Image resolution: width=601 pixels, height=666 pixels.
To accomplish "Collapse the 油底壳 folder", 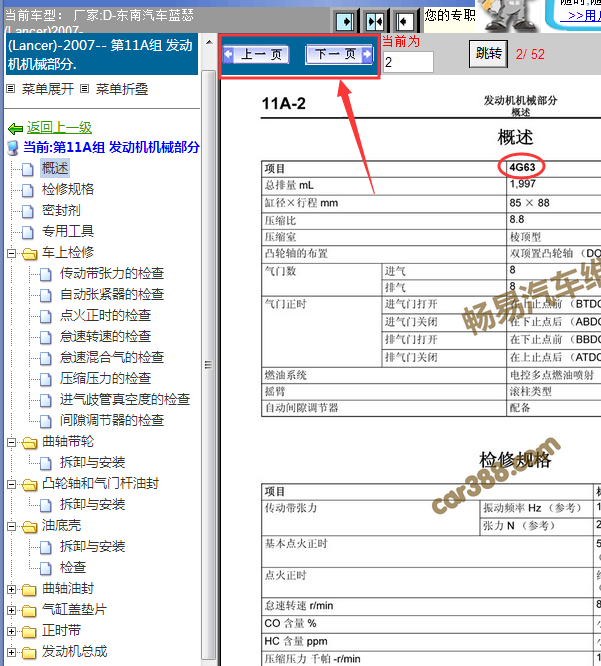I will click(x=11, y=527).
